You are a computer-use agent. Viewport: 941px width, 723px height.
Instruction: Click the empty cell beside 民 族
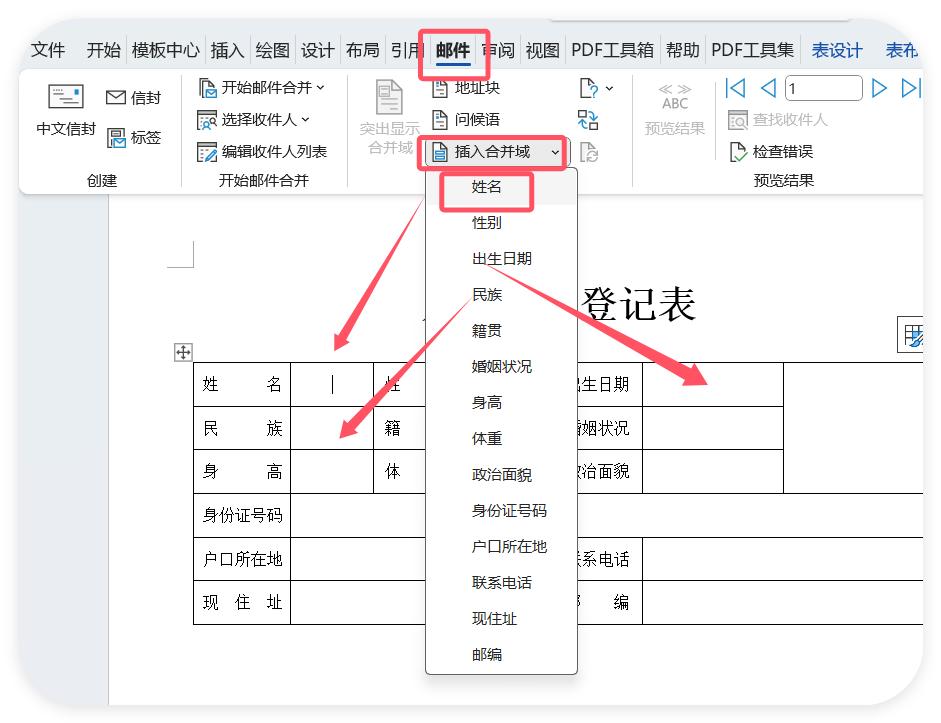[332, 428]
